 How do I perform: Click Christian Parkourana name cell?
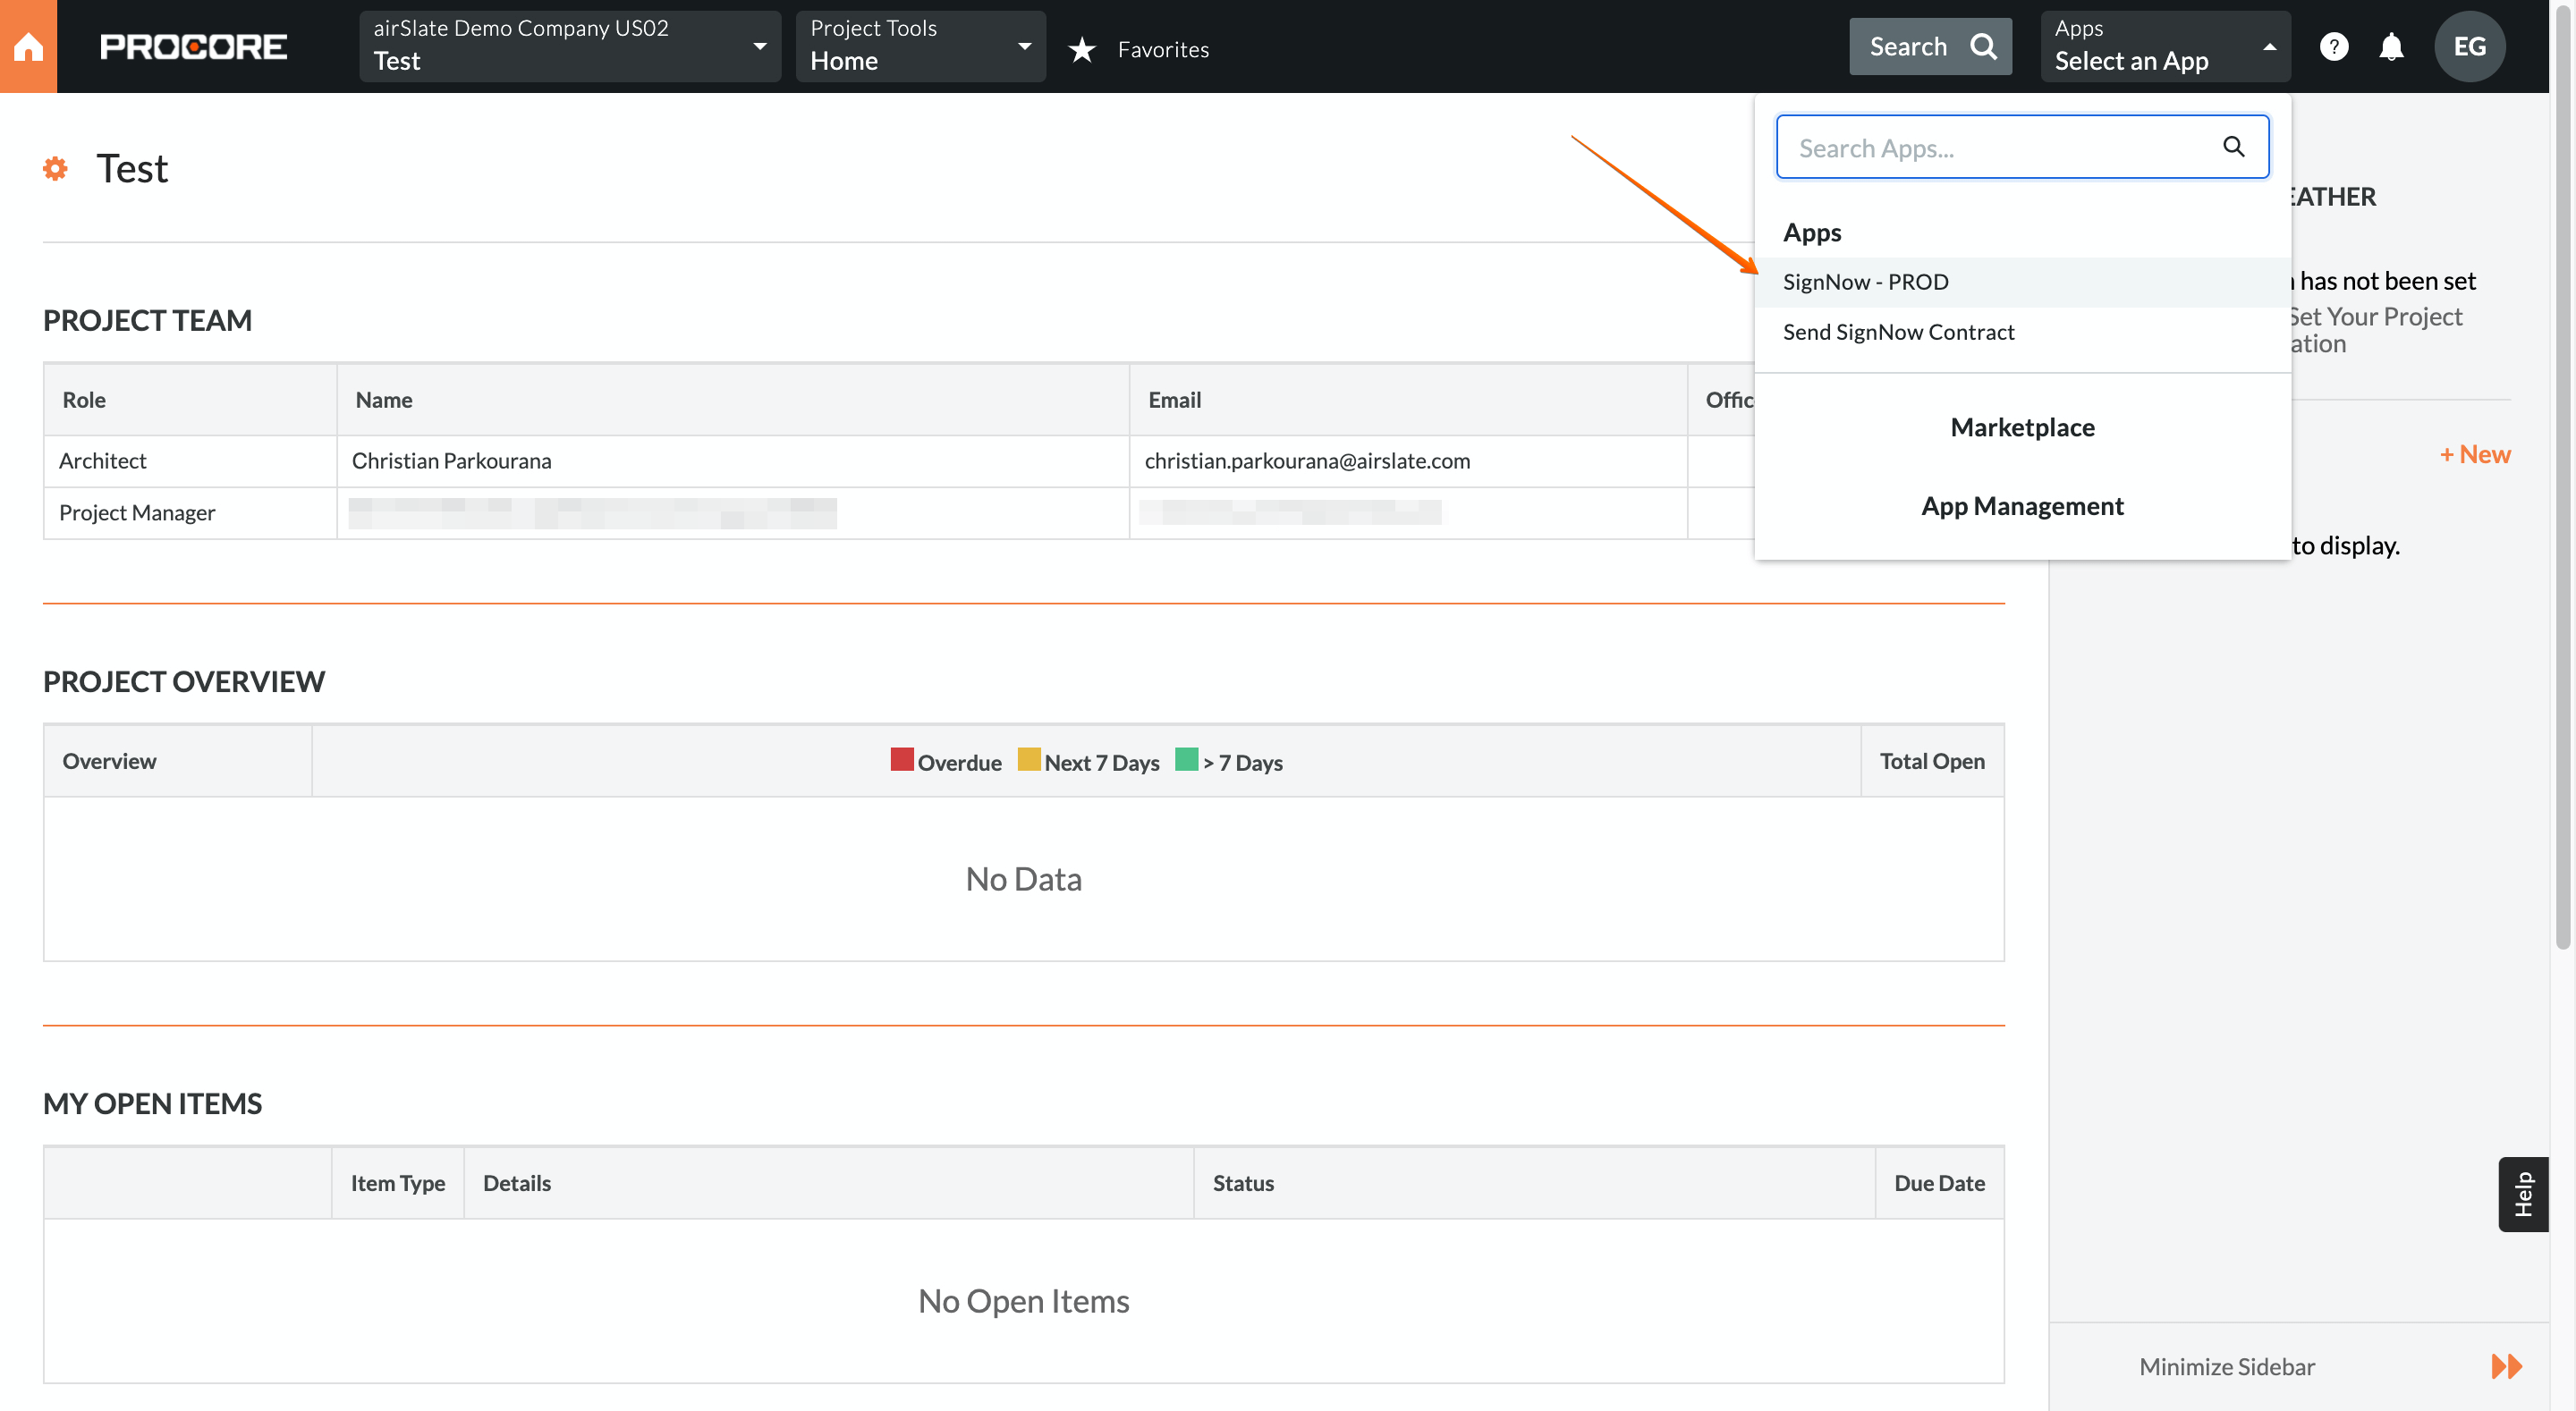(x=732, y=461)
